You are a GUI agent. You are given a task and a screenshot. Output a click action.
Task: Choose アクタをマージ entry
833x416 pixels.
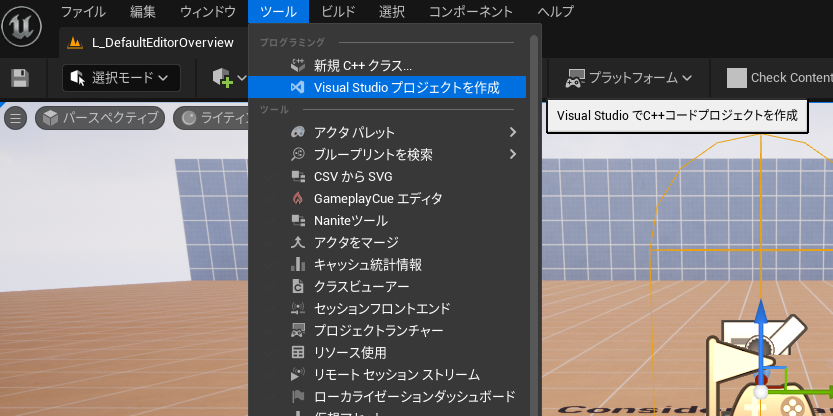387,242
